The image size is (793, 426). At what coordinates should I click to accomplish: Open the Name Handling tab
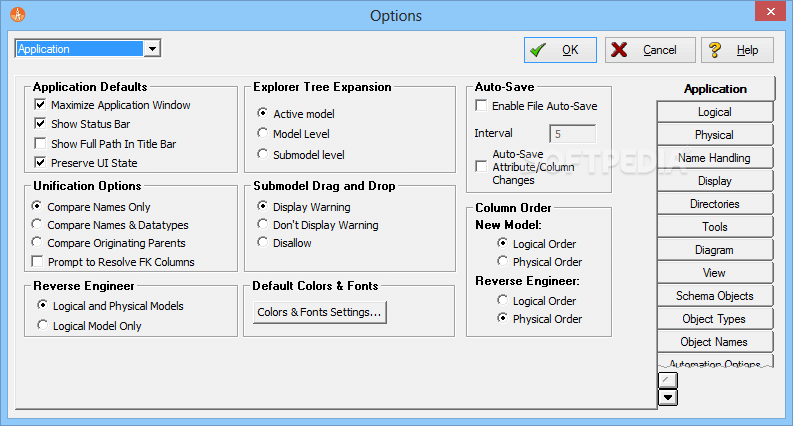(714, 158)
